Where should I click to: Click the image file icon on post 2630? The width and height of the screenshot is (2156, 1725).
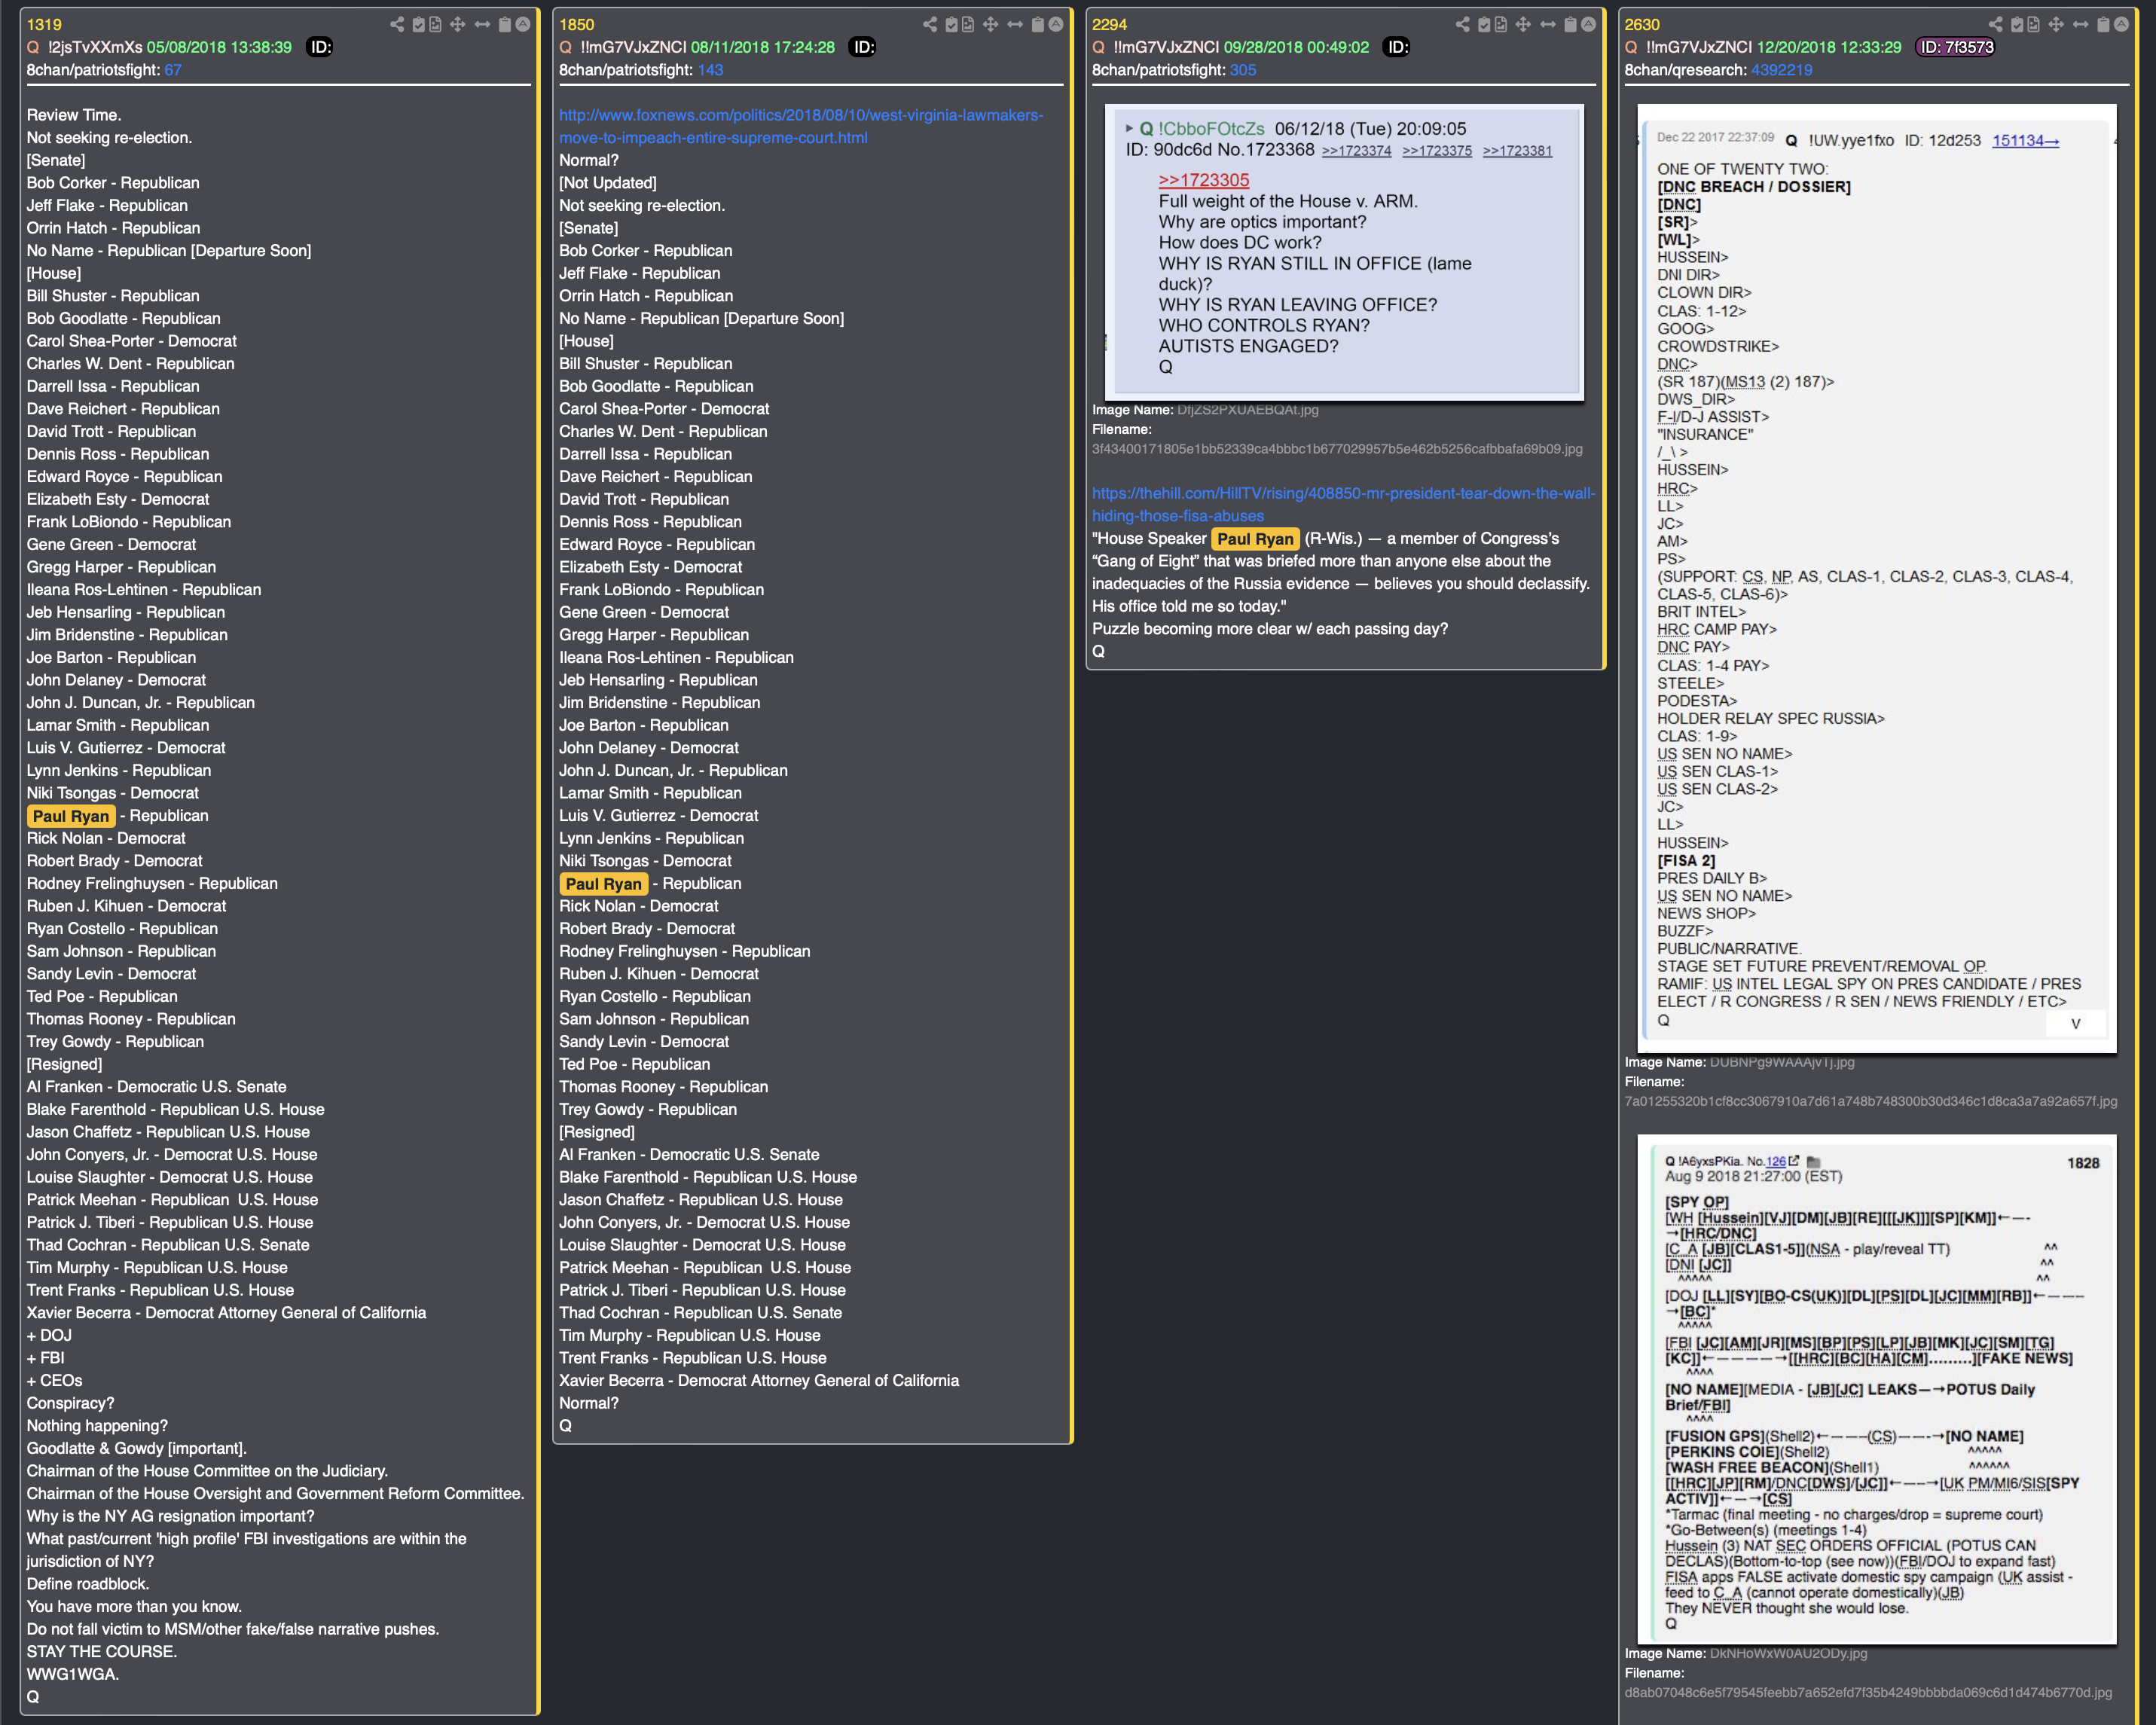tap(2035, 24)
